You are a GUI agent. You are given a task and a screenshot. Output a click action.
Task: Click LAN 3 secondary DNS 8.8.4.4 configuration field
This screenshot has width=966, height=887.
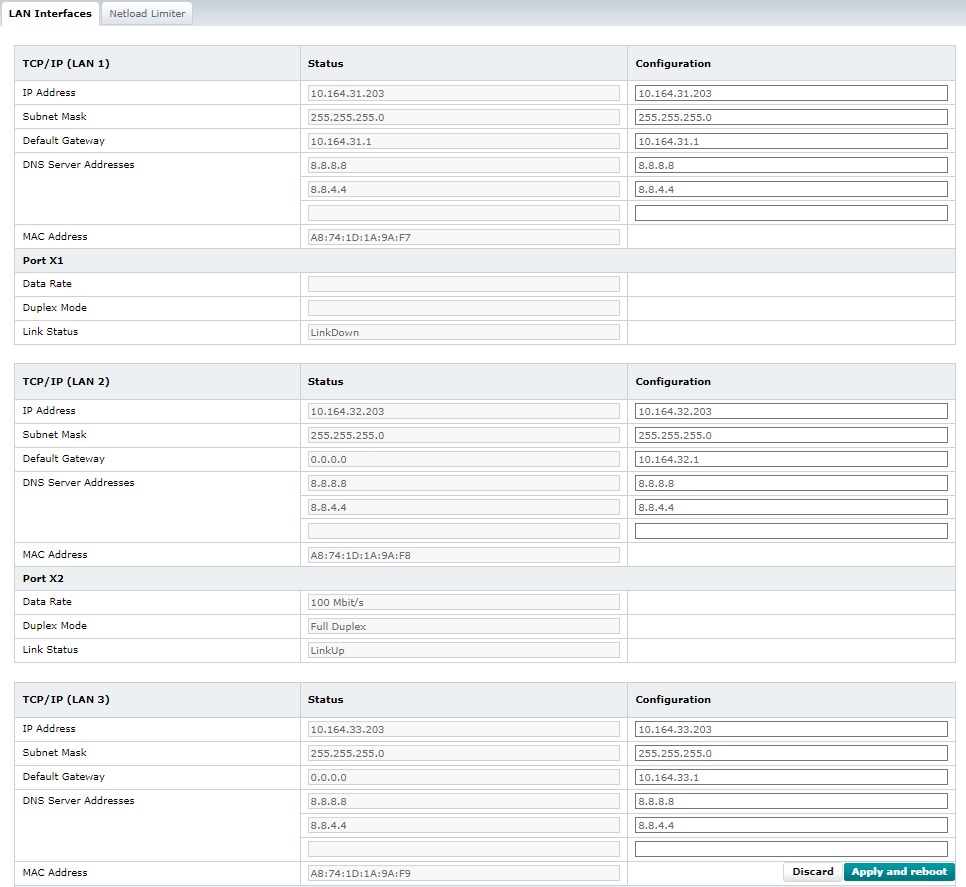point(790,825)
